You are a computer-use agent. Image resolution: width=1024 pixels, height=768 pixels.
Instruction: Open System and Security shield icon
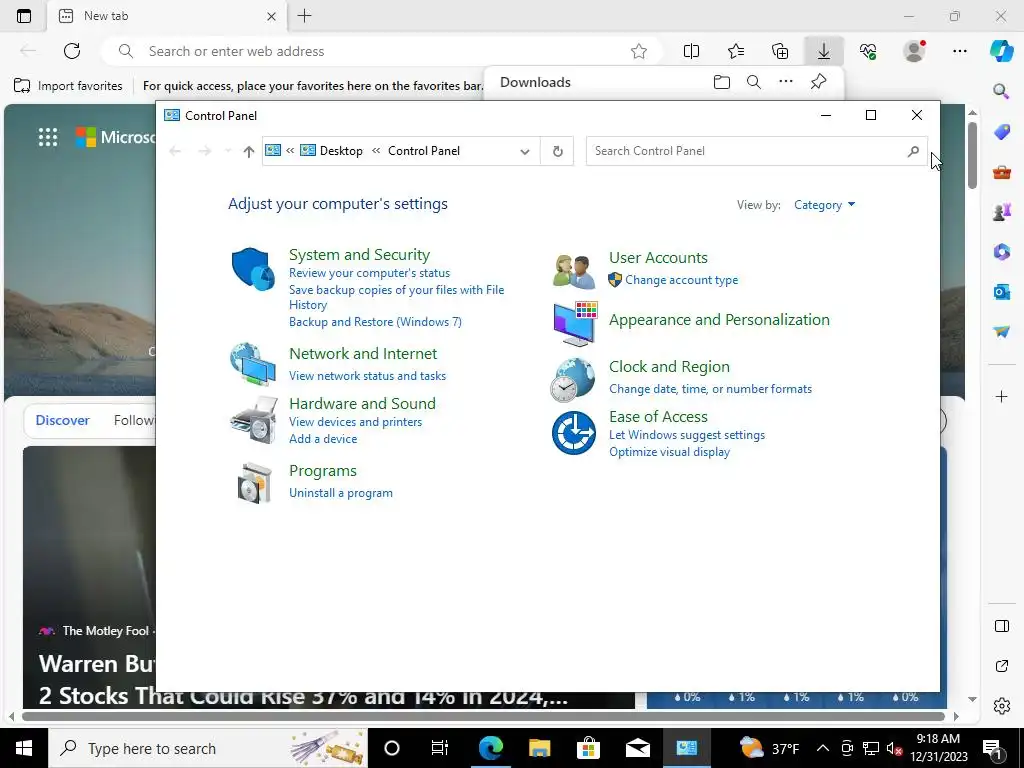tap(253, 268)
